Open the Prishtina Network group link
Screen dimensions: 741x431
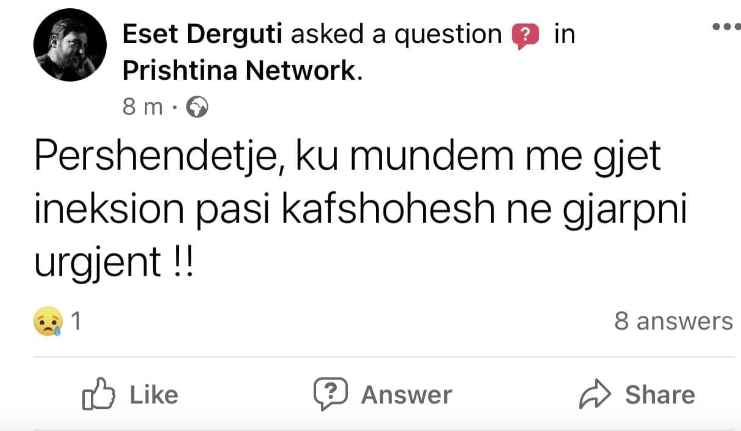[238, 70]
